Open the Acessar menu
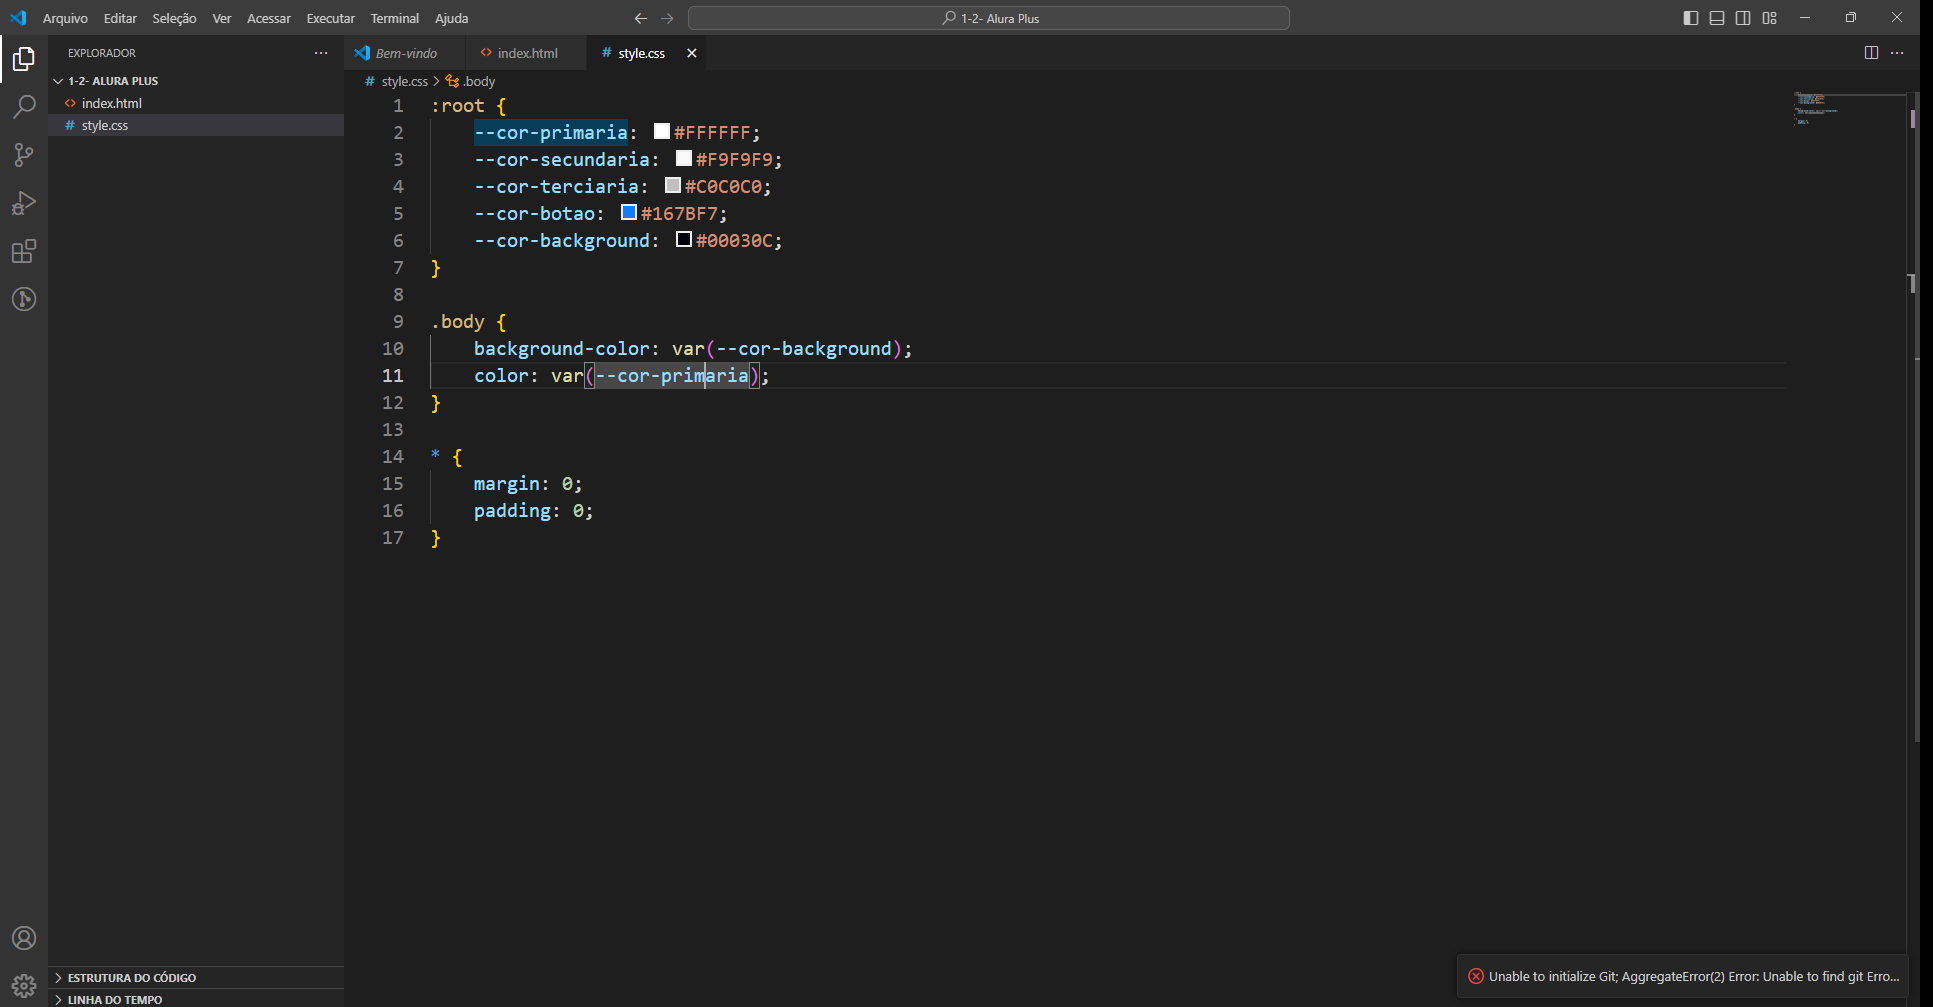Screen dimensions: 1933x1007 click(x=269, y=18)
